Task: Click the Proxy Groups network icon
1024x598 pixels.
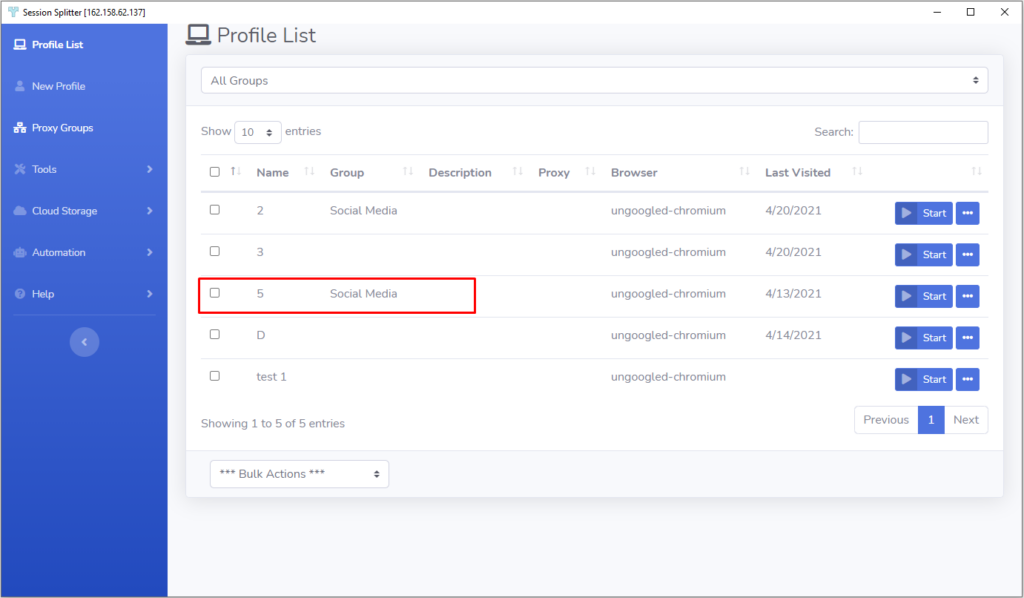Action: click(x=20, y=128)
